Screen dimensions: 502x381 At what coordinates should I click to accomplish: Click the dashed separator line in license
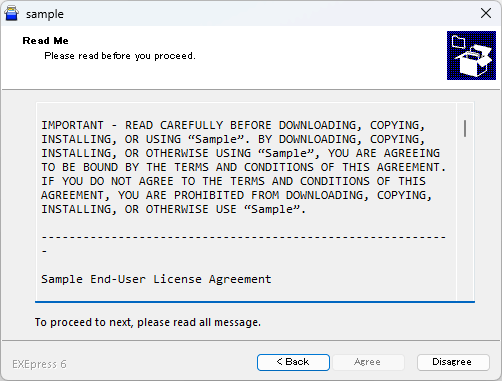(x=244, y=237)
